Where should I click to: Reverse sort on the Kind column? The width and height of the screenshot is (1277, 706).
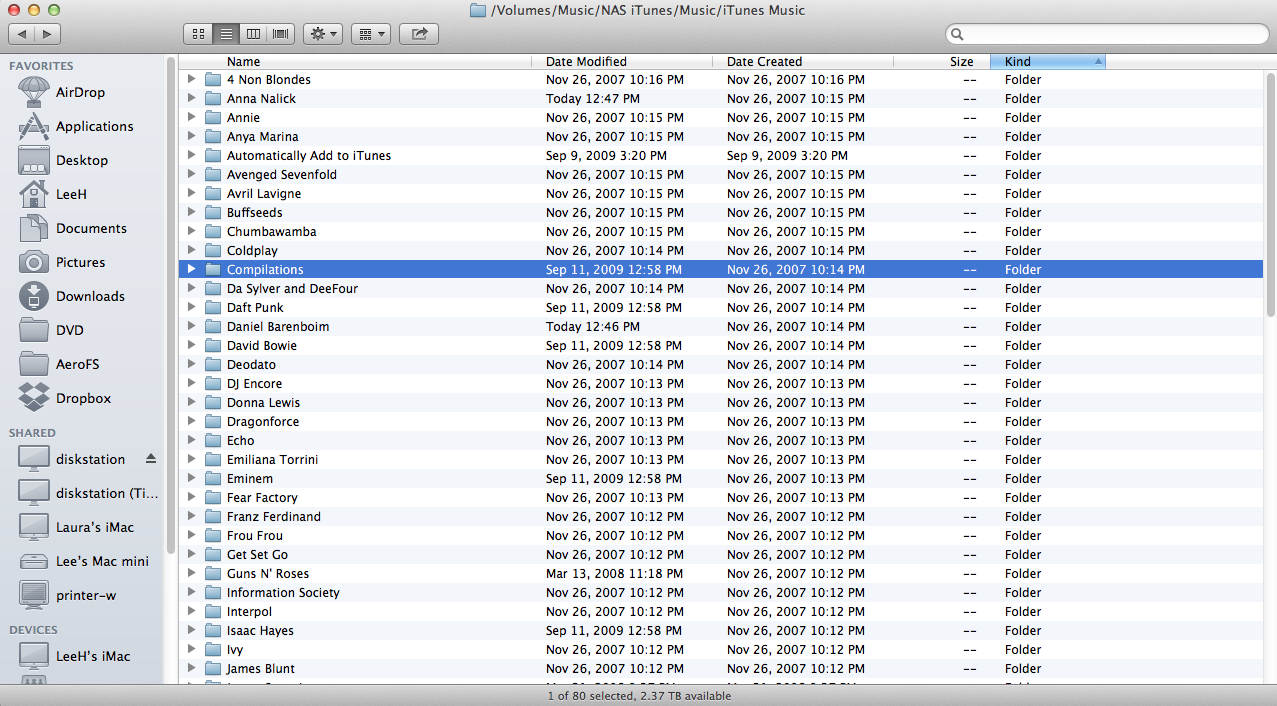click(1048, 61)
